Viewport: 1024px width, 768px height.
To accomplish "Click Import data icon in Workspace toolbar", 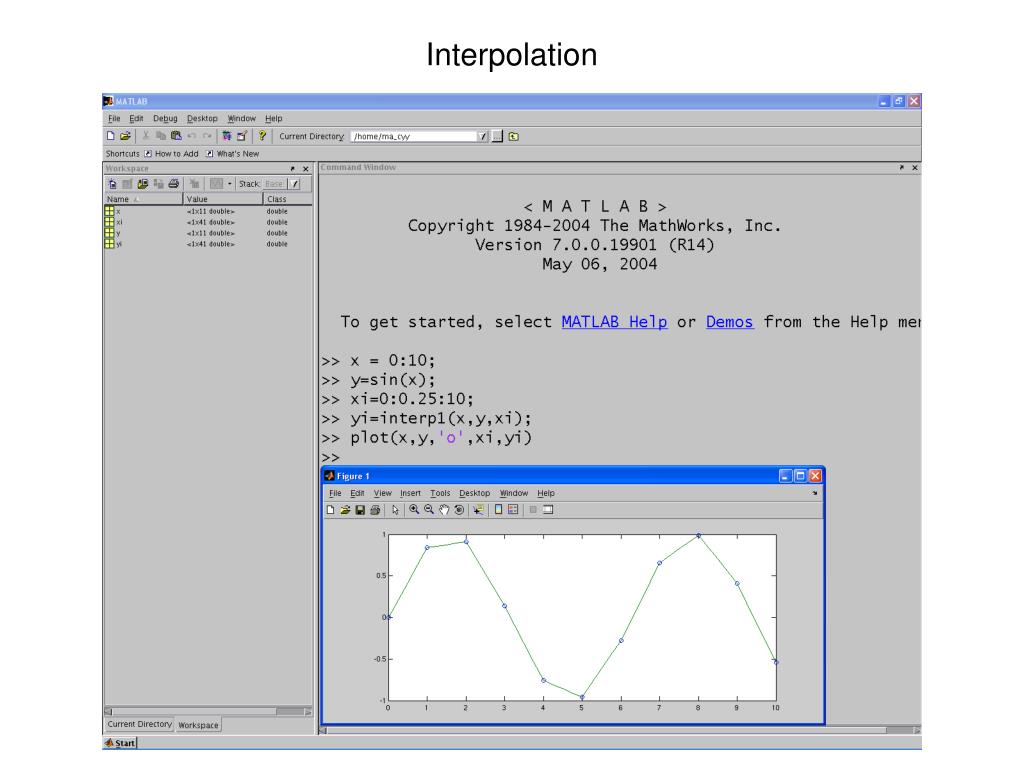I will tap(143, 184).
